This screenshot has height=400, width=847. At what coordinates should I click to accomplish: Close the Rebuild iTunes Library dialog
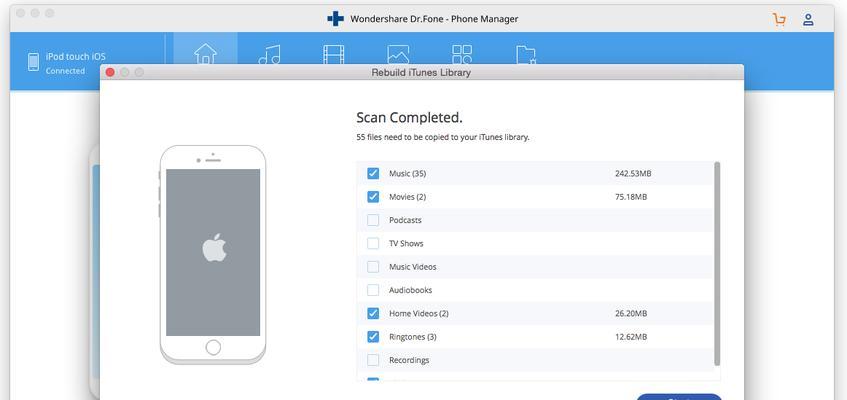pyautogui.click(x=110, y=72)
